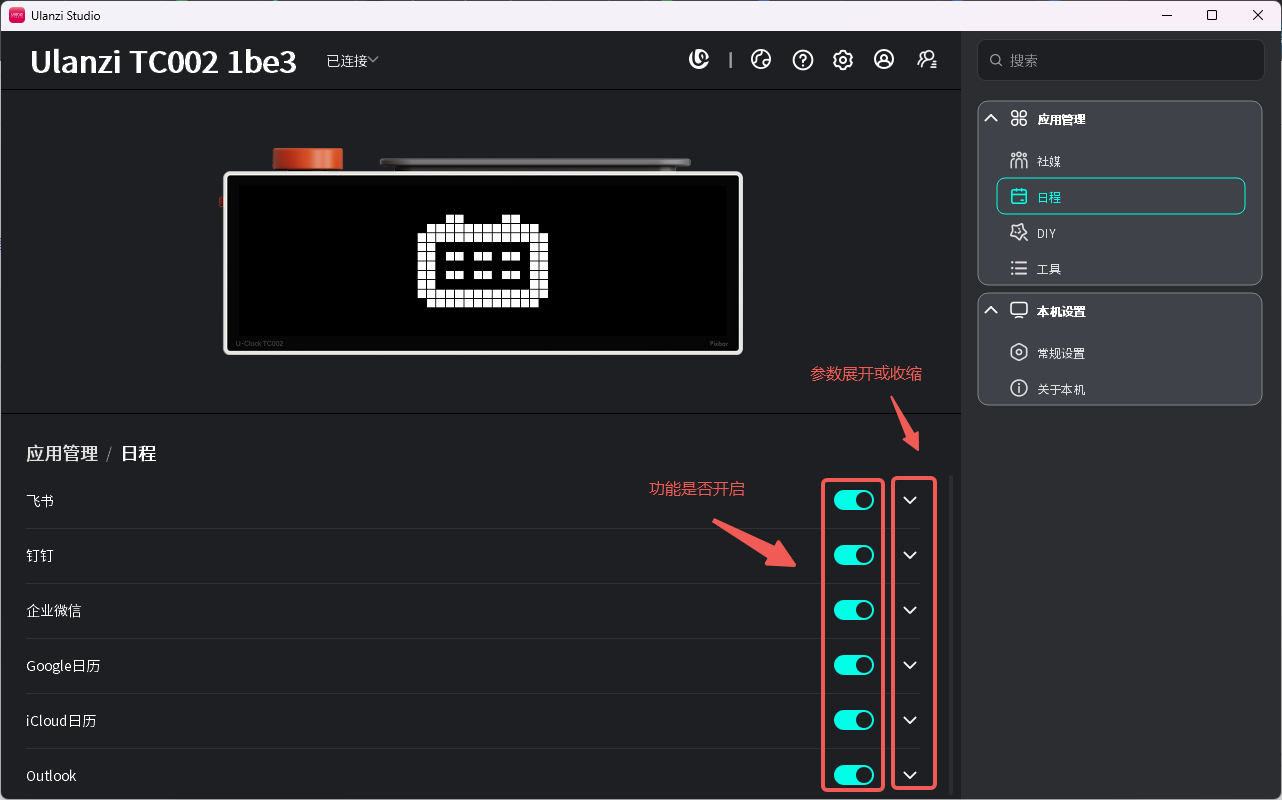Toggle the 飞书 switch off
This screenshot has height=800, width=1282.
[x=854, y=500]
